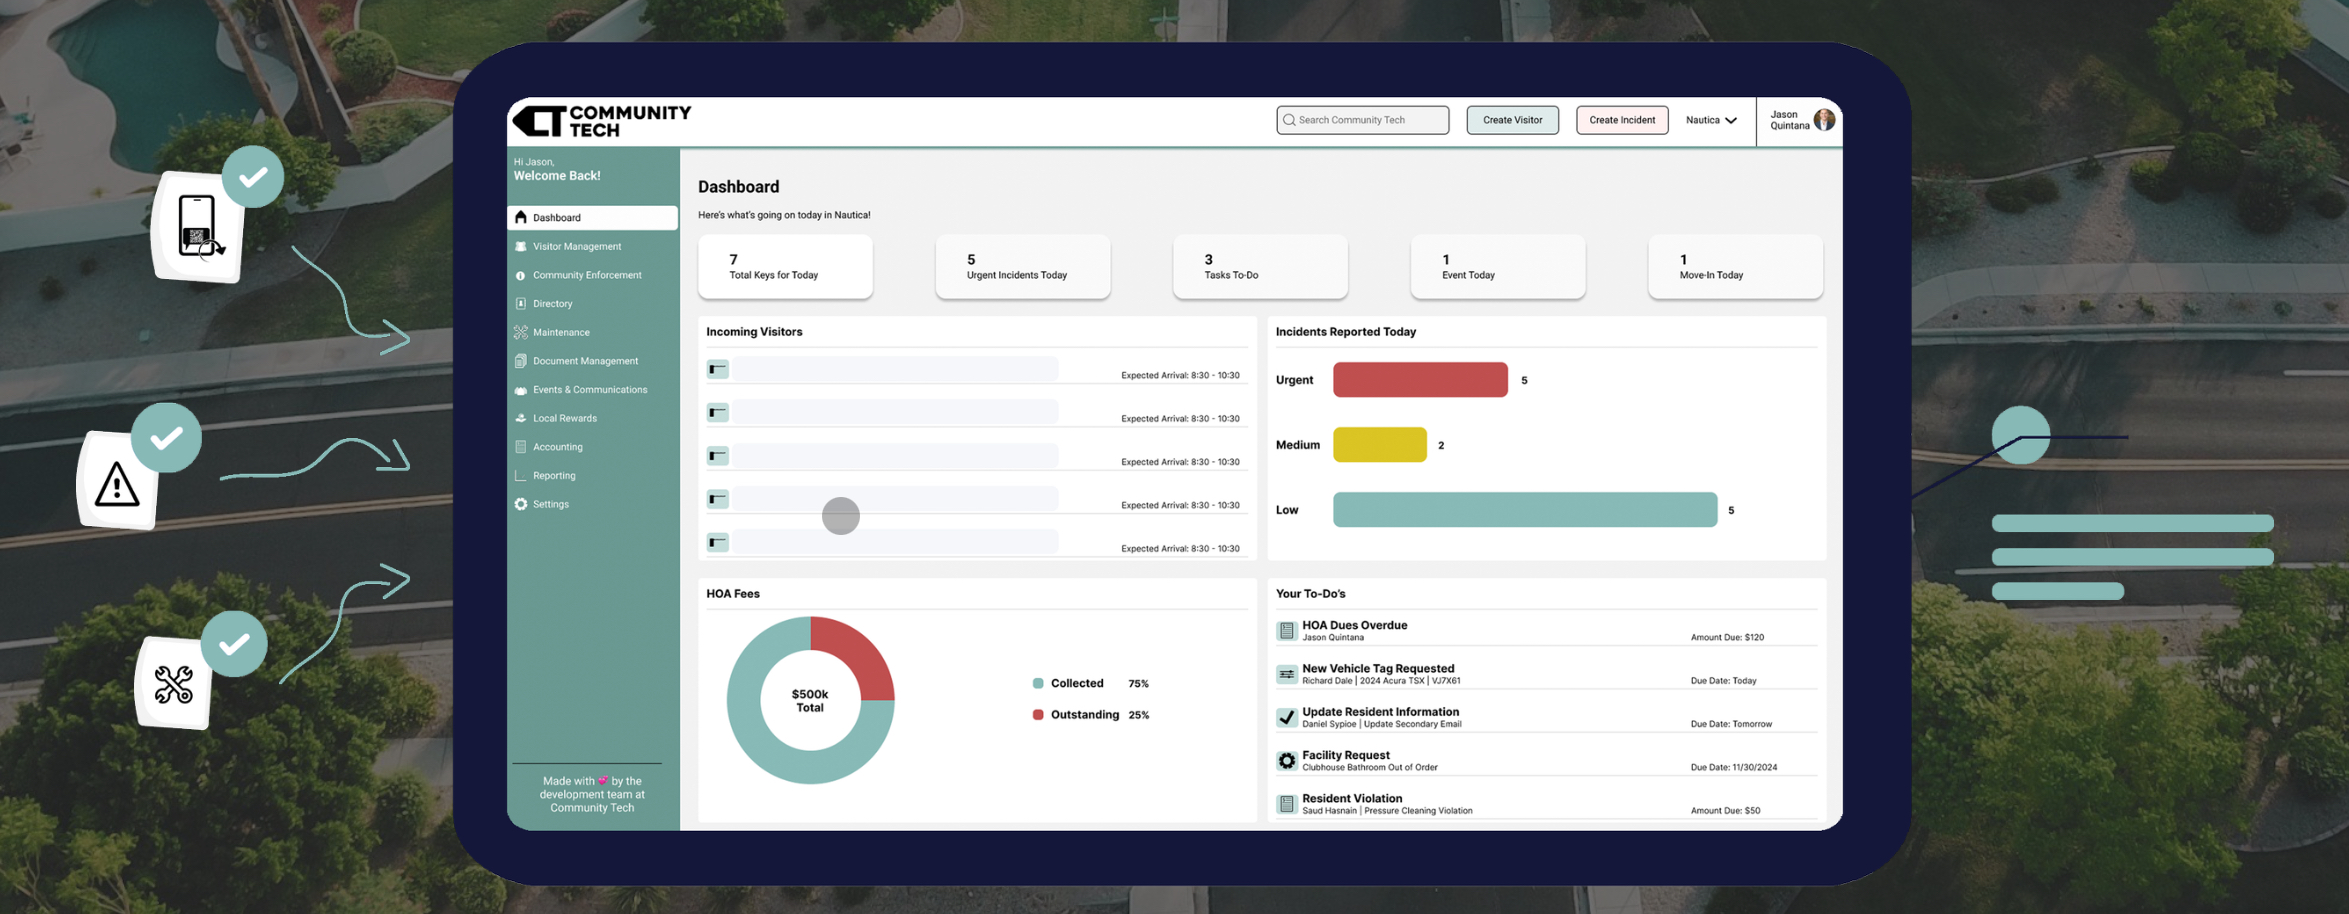Click the Accounting sidebar icon

pos(520,446)
